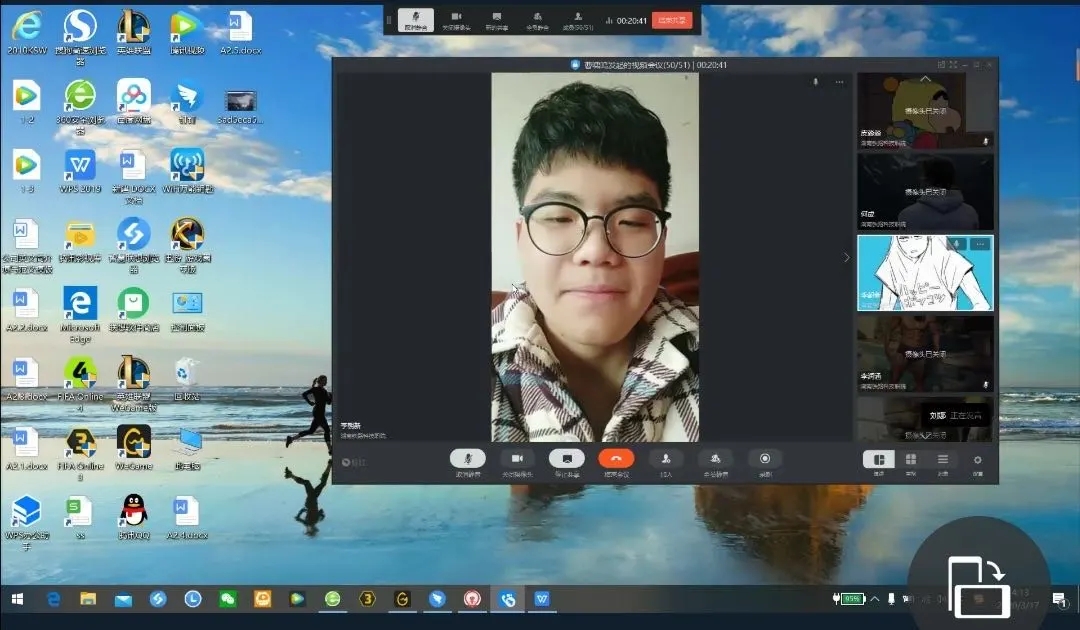Screen dimensions: 1080x630
Task: Open the members (50/51) item in floating bar
Action: [x=578, y=20]
